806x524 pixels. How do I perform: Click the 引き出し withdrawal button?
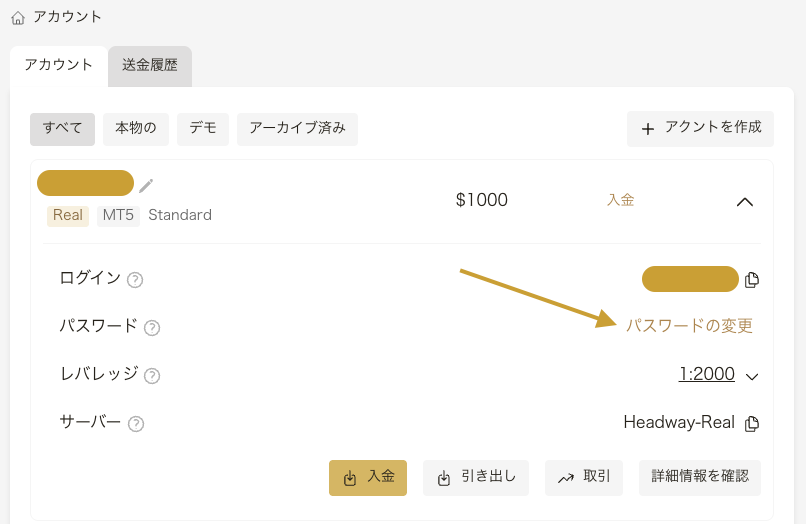click(477, 478)
